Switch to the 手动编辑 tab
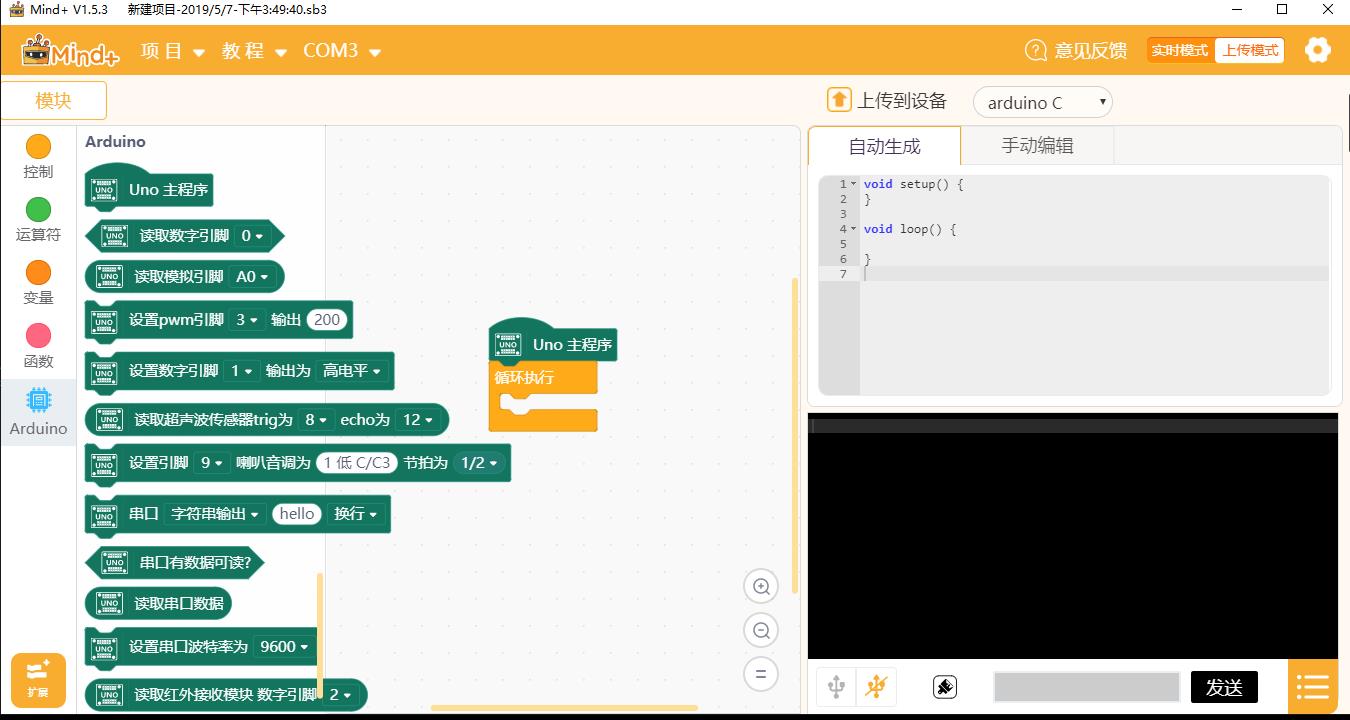The width and height of the screenshot is (1350, 720). [1037, 146]
